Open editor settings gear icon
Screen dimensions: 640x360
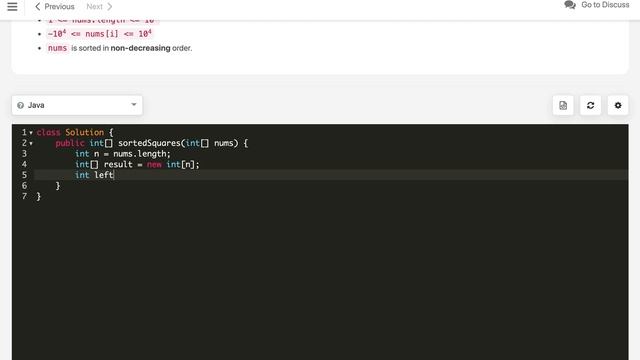tap(618, 105)
